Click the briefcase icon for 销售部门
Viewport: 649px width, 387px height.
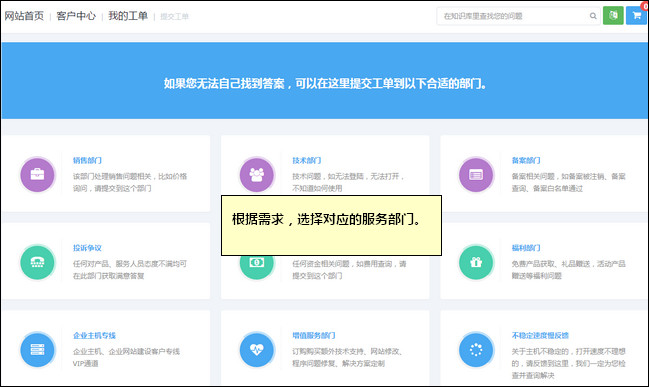(37, 175)
